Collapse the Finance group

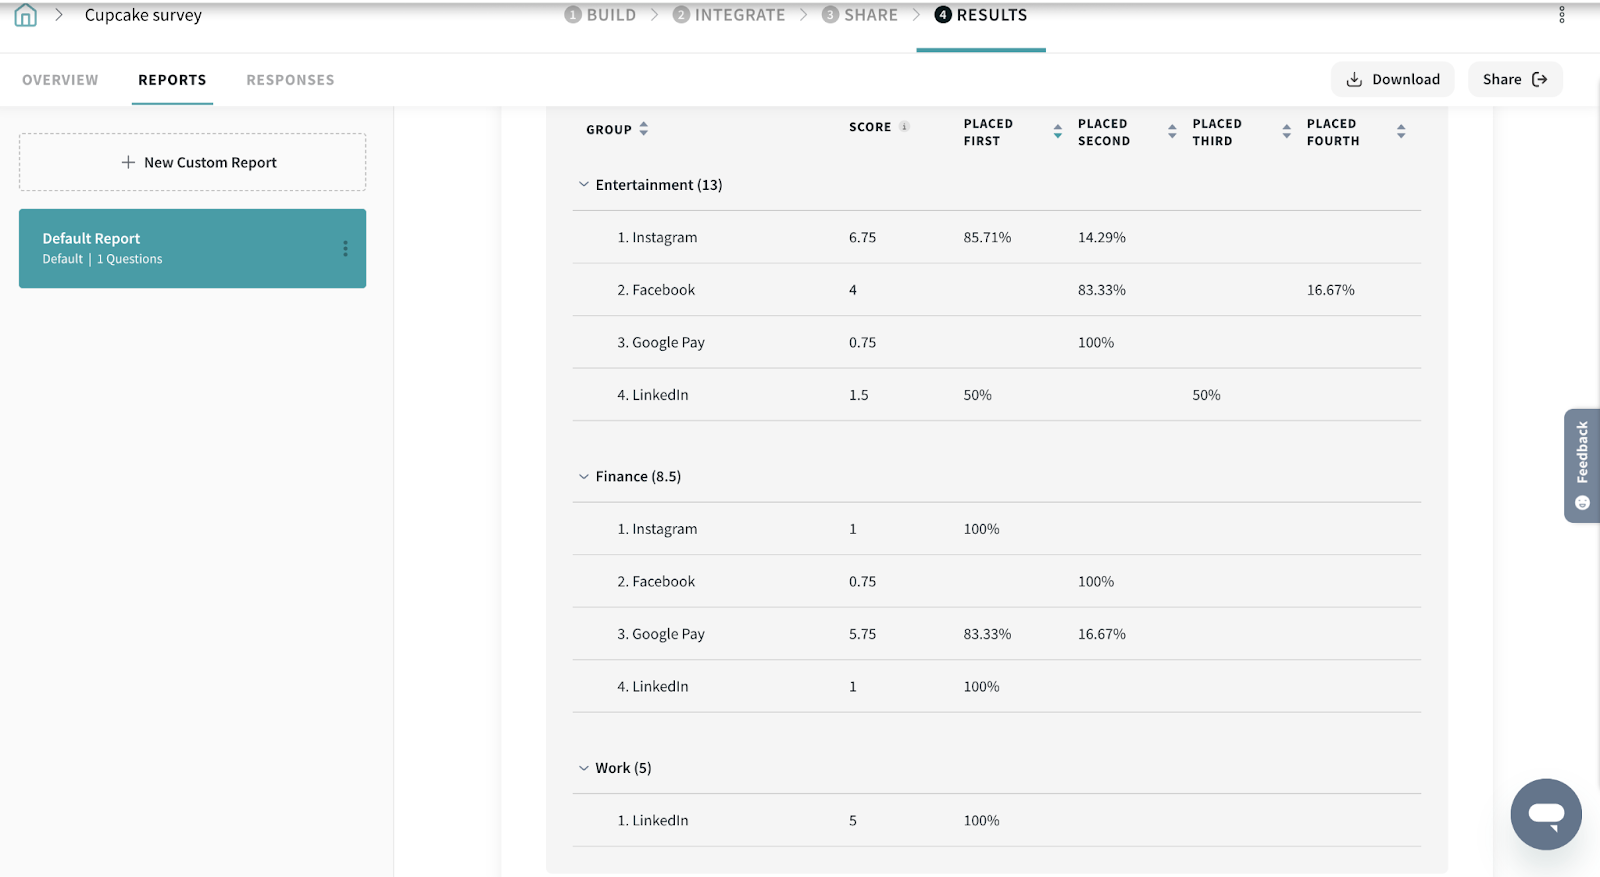coord(584,477)
